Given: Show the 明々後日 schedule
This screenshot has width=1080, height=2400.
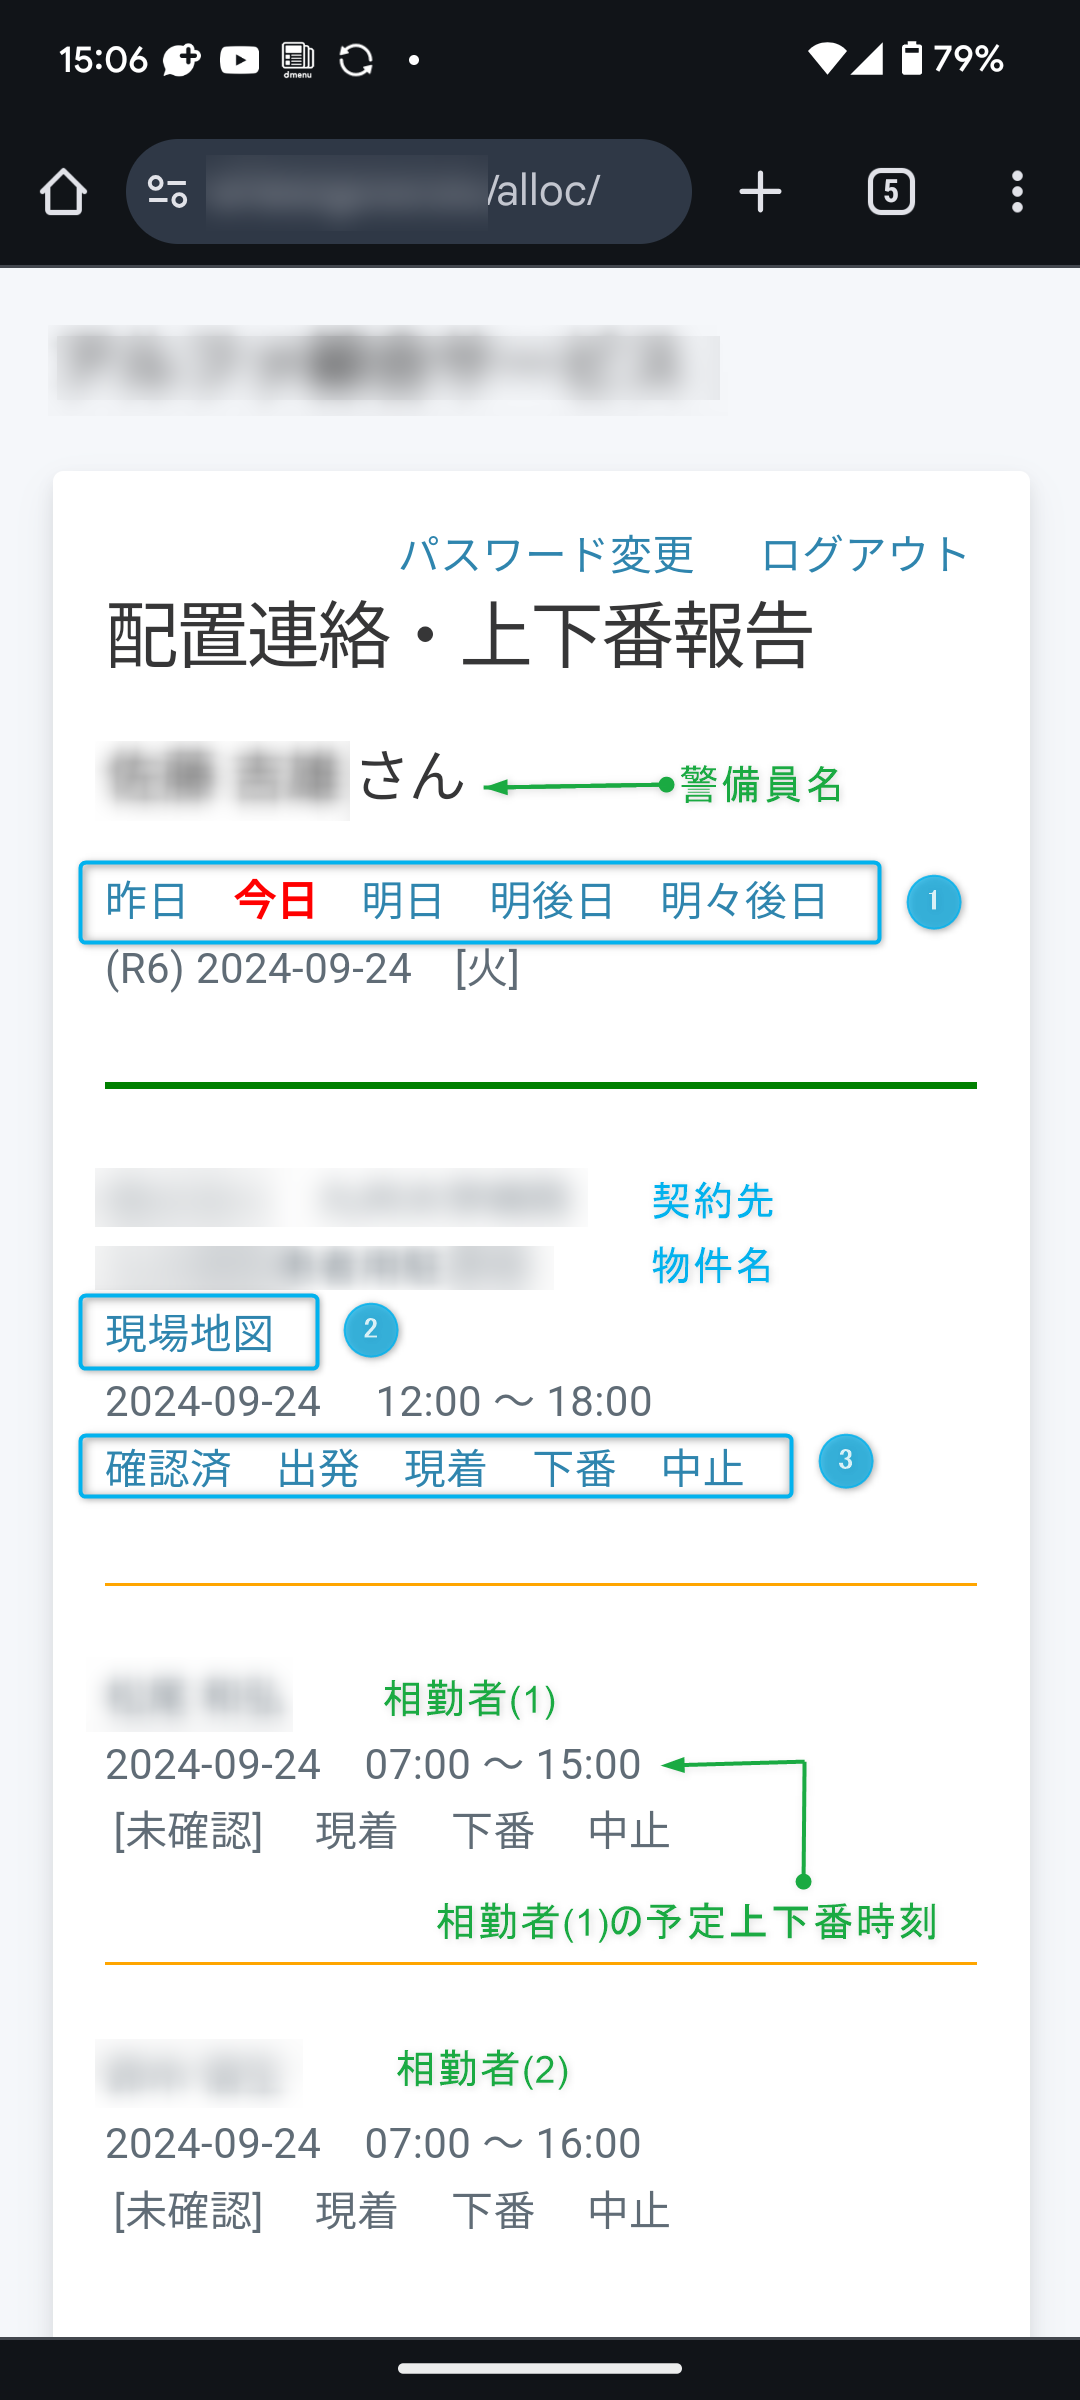Looking at the screenshot, I should point(744,901).
